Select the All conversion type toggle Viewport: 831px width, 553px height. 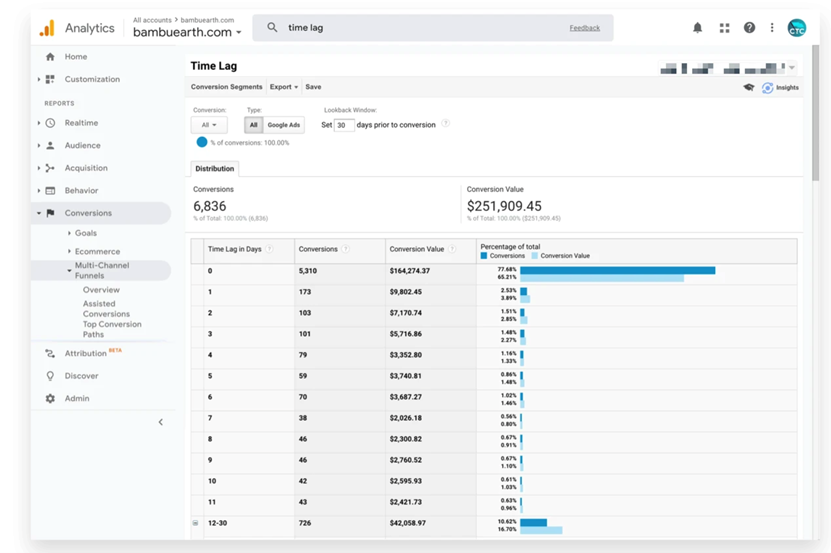[254, 125]
